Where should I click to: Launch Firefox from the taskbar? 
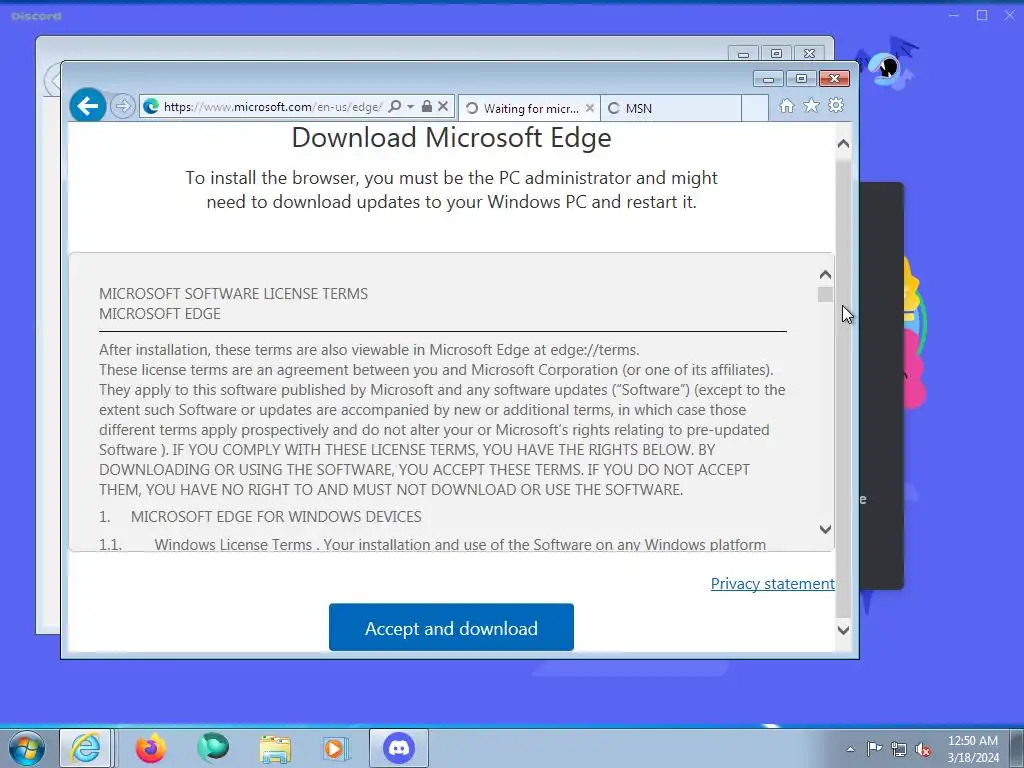point(150,748)
